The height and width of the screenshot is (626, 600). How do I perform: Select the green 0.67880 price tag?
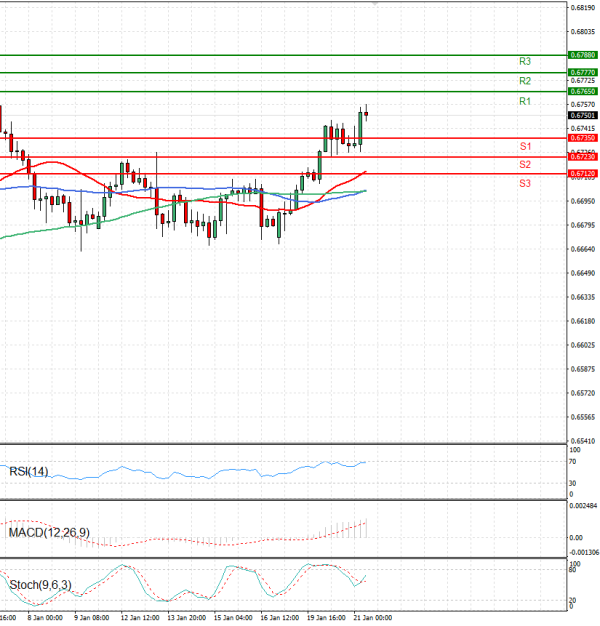[582, 55]
